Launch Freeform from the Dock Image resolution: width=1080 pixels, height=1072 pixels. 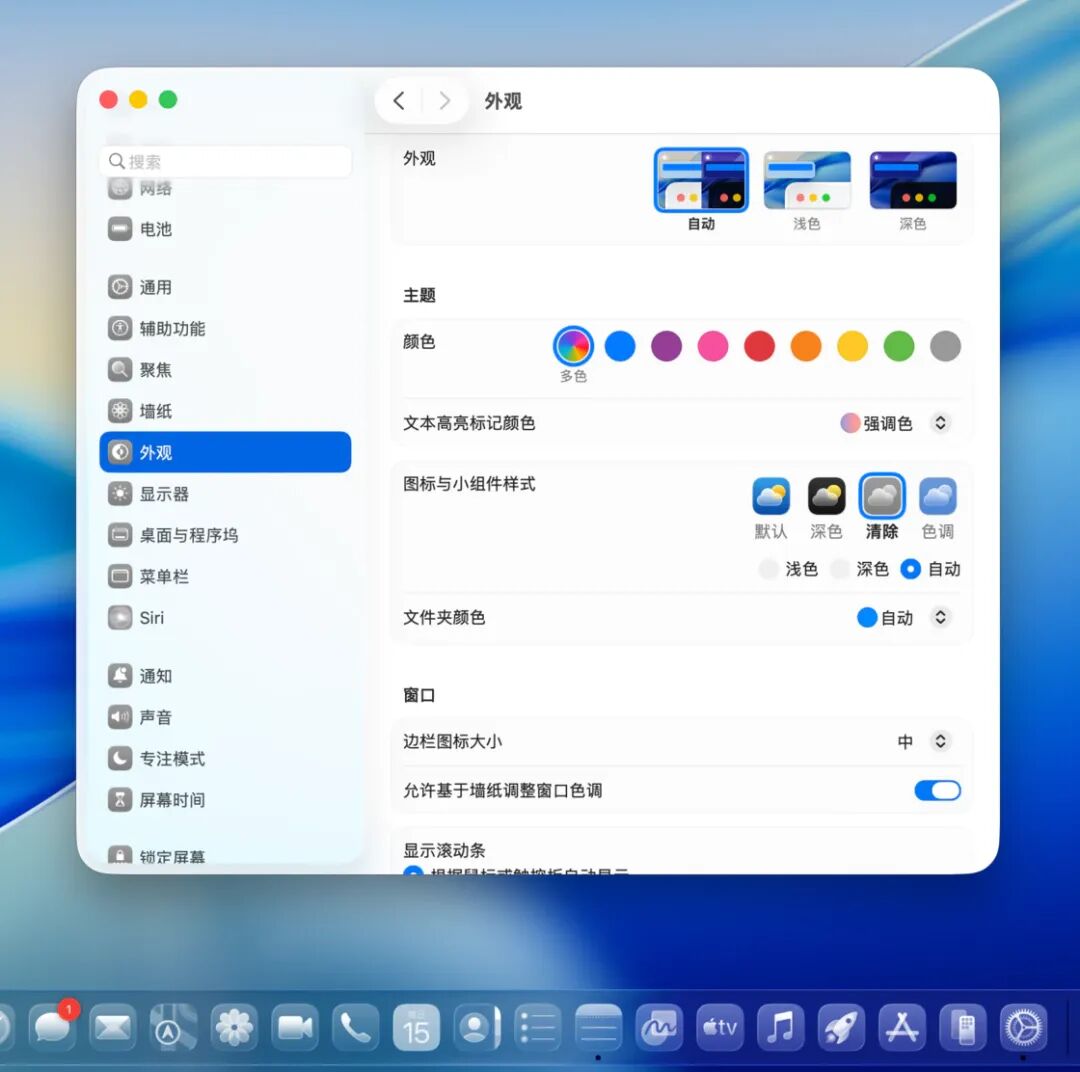[659, 1027]
